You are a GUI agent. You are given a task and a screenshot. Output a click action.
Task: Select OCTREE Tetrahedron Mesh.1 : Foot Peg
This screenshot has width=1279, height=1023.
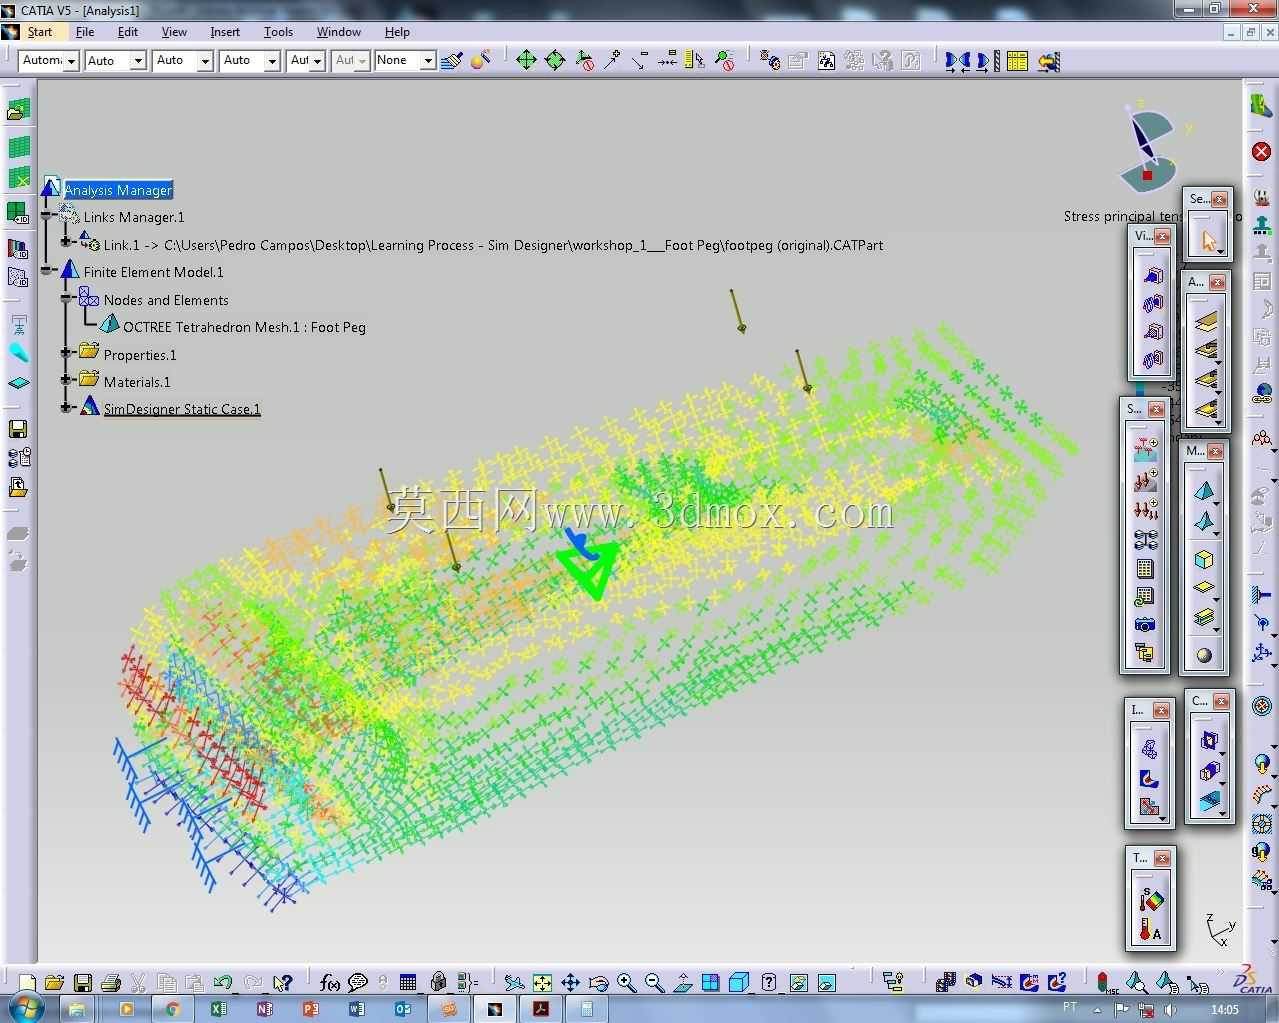(244, 327)
